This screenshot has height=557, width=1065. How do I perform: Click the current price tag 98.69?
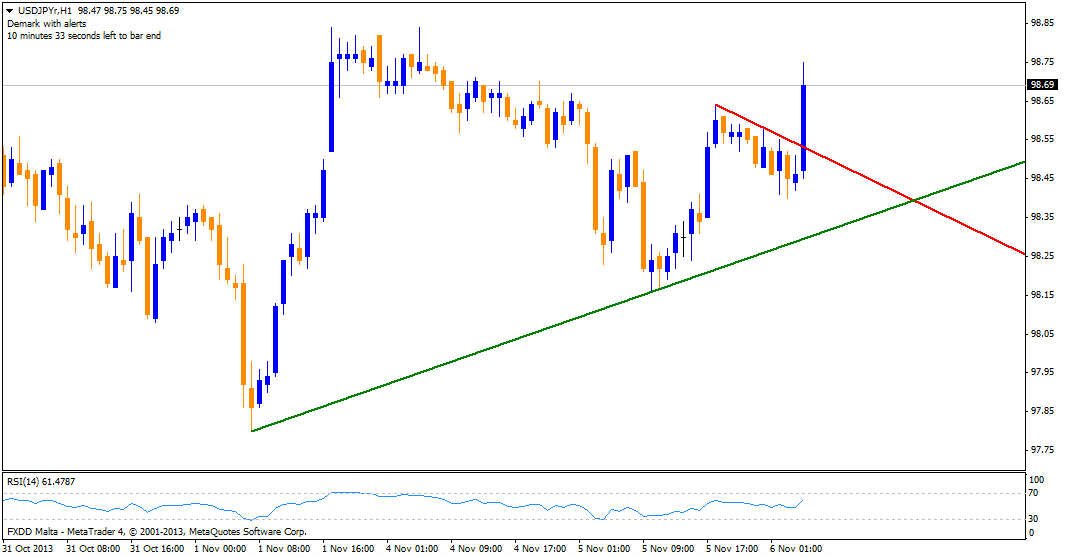[x=1042, y=85]
